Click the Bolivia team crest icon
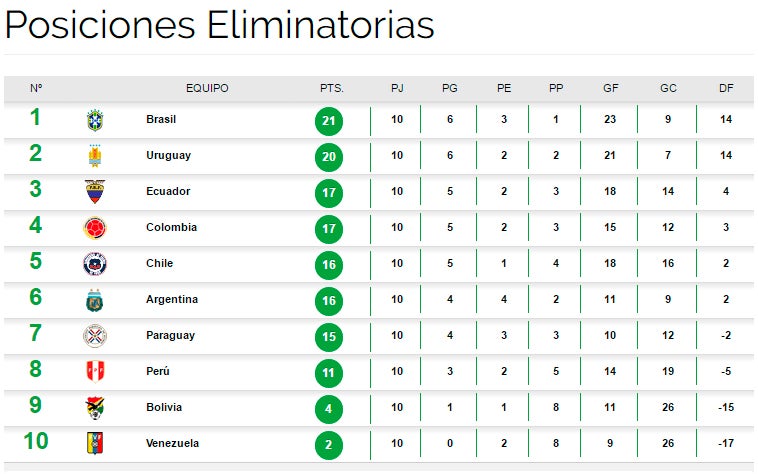The width and height of the screenshot is (758, 474). pos(95,408)
